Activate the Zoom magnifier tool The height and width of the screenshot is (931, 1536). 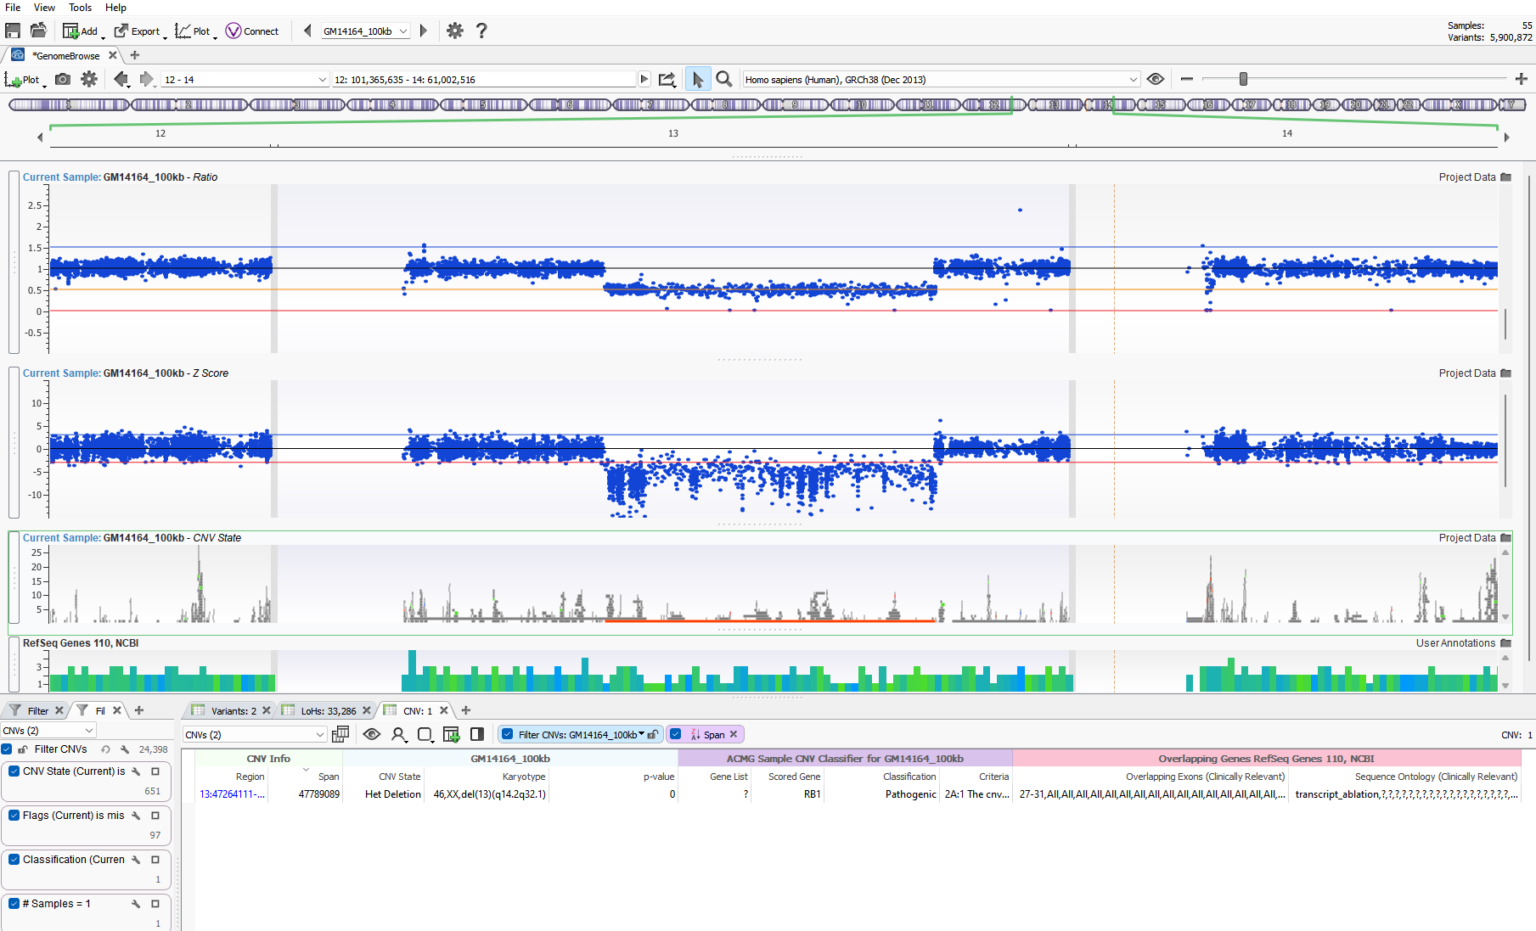coord(724,78)
